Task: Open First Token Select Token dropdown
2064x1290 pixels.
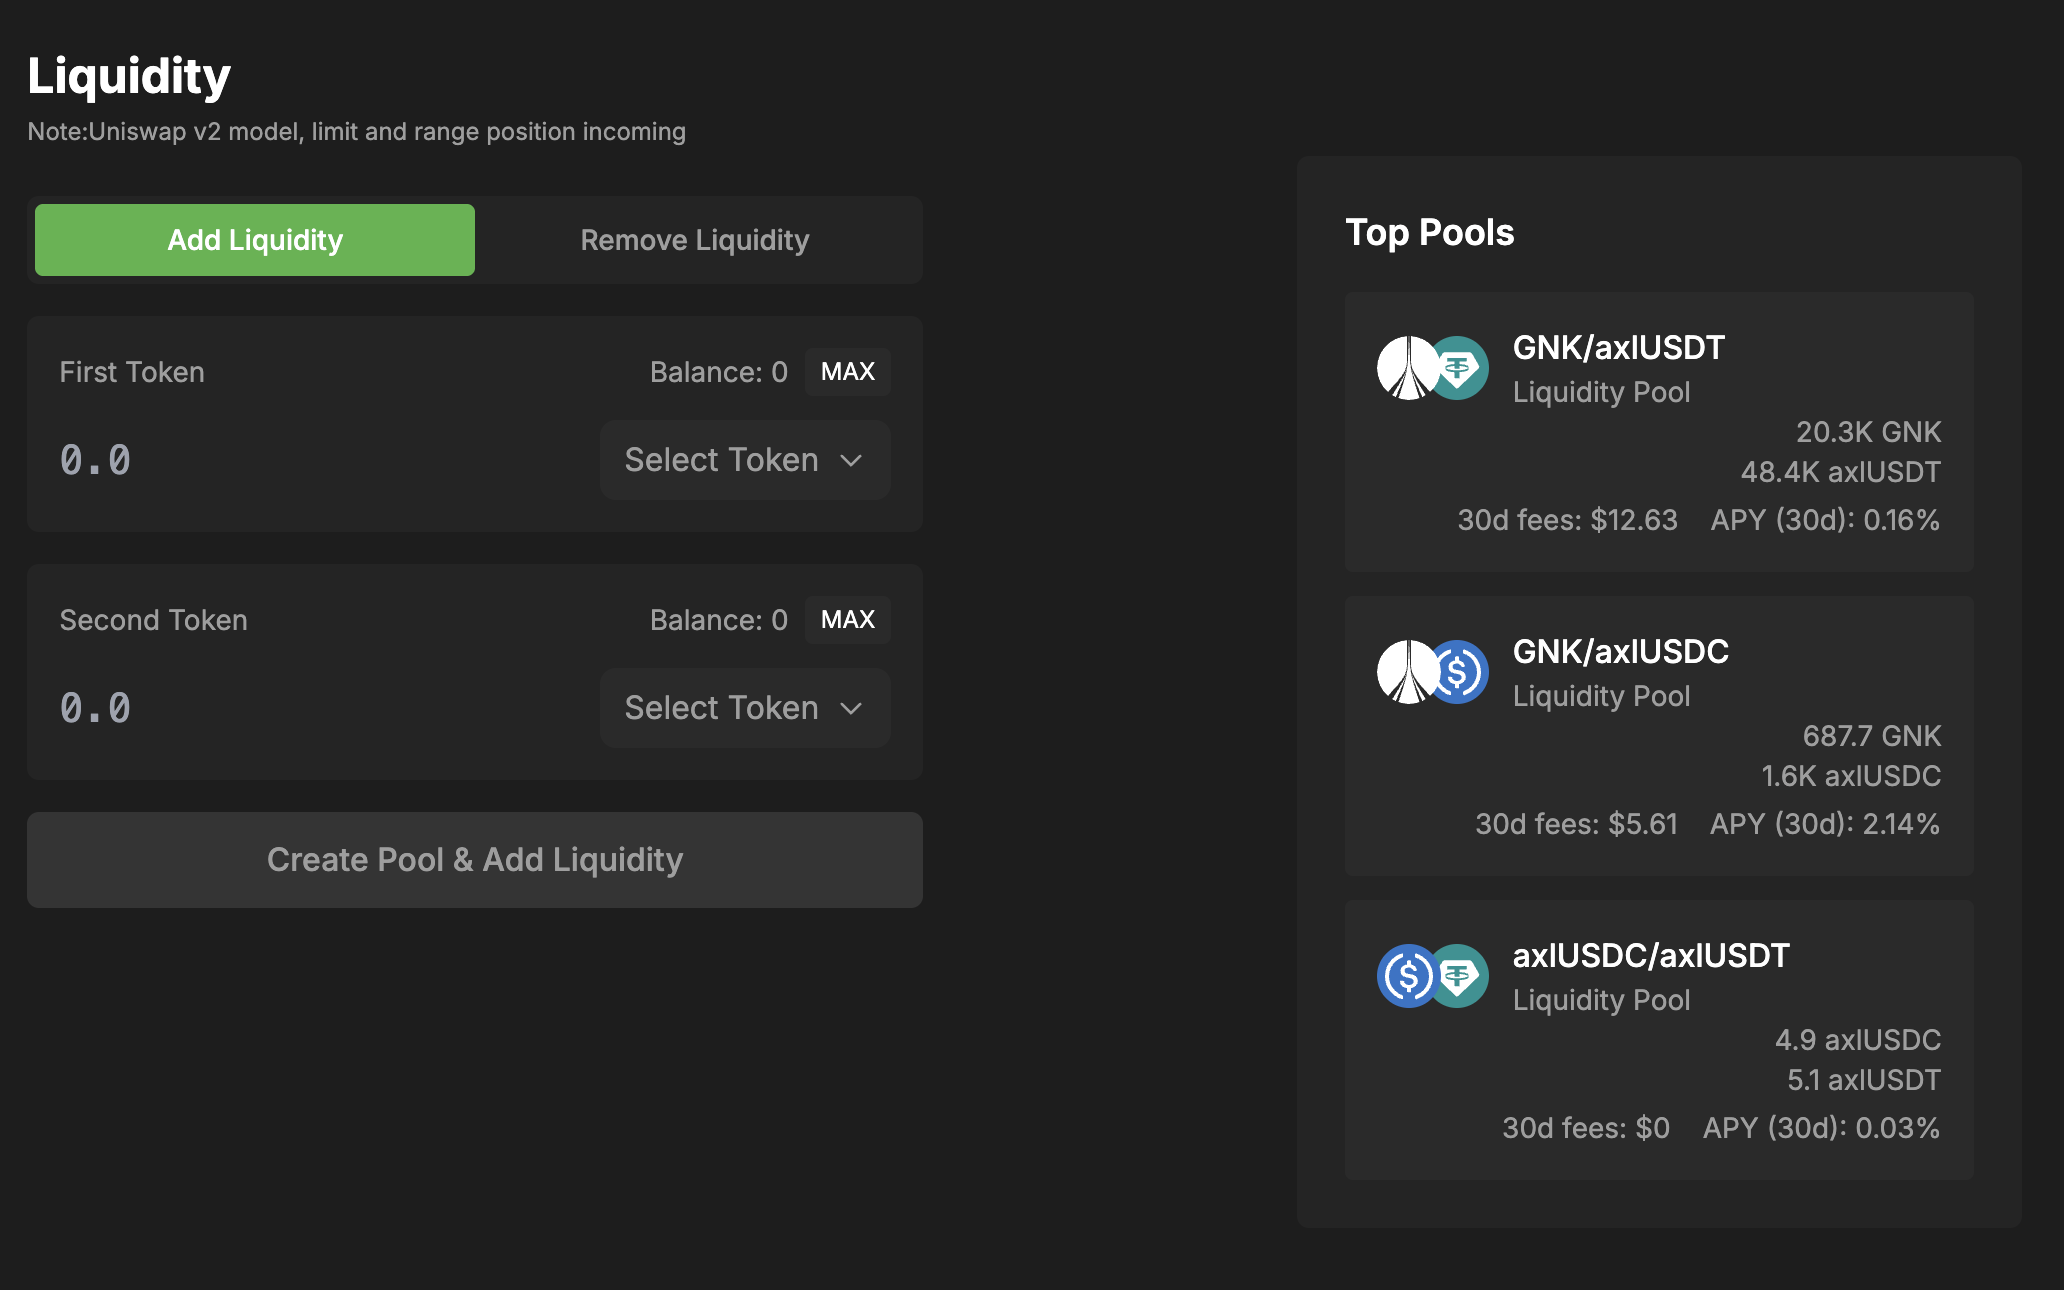Action: point(744,460)
